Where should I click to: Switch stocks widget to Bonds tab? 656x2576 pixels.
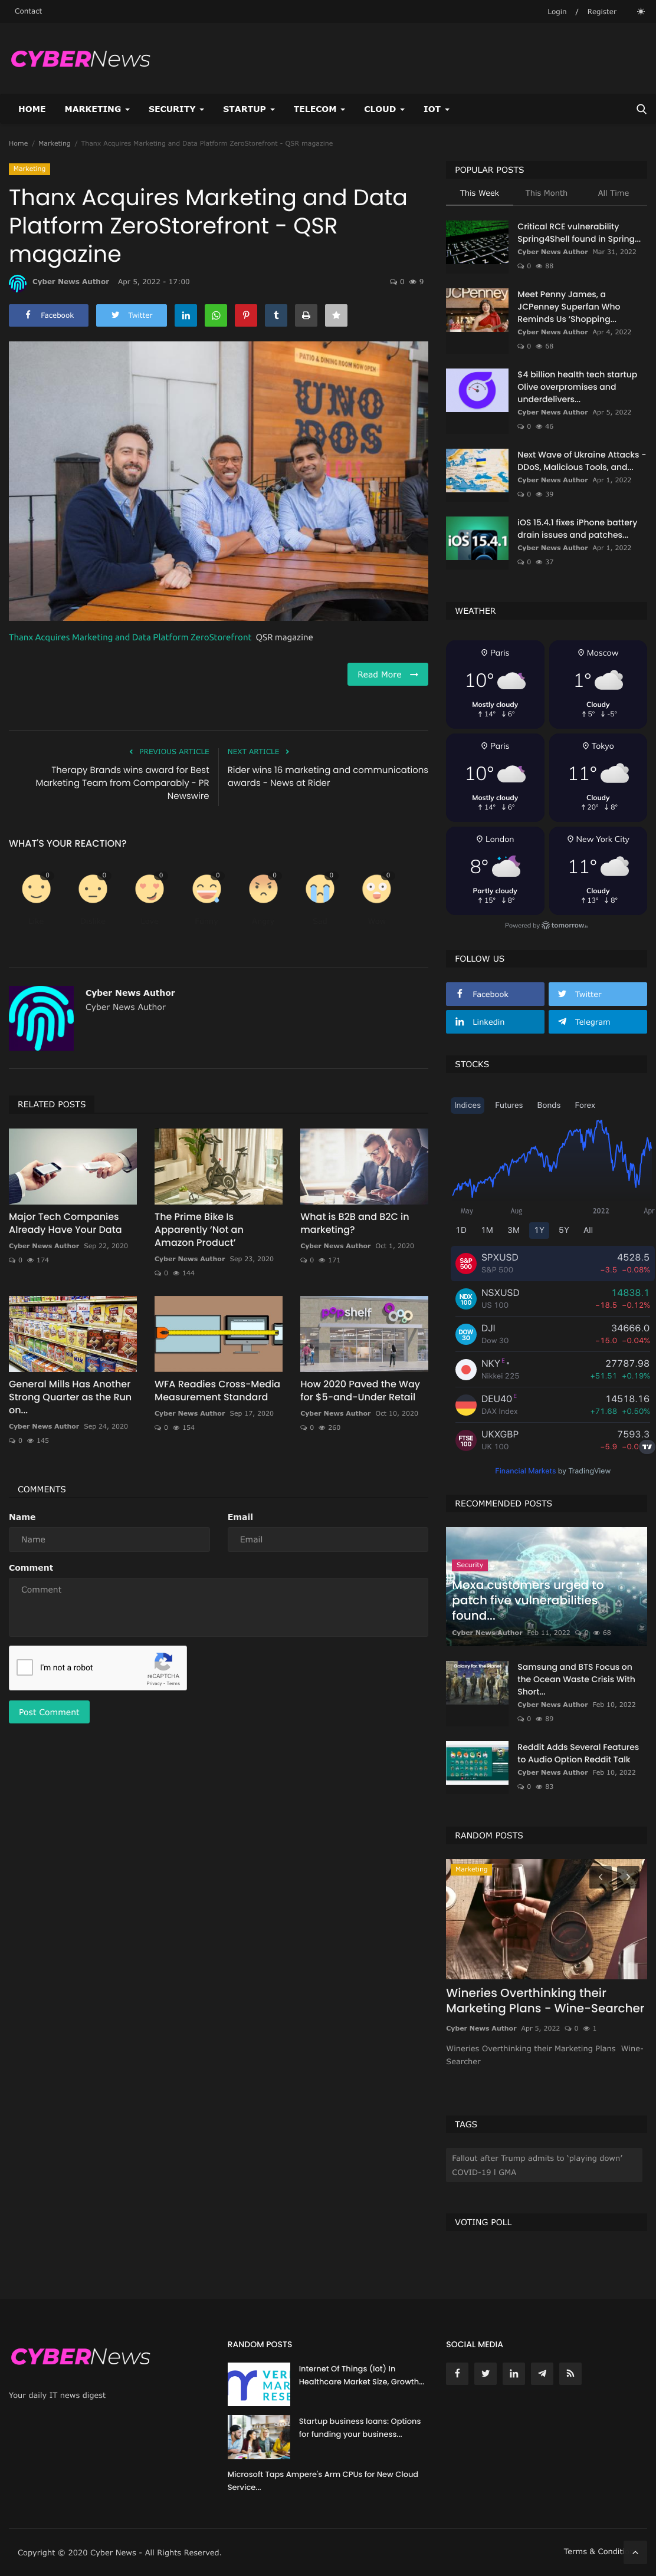click(x=548, y=1105)
